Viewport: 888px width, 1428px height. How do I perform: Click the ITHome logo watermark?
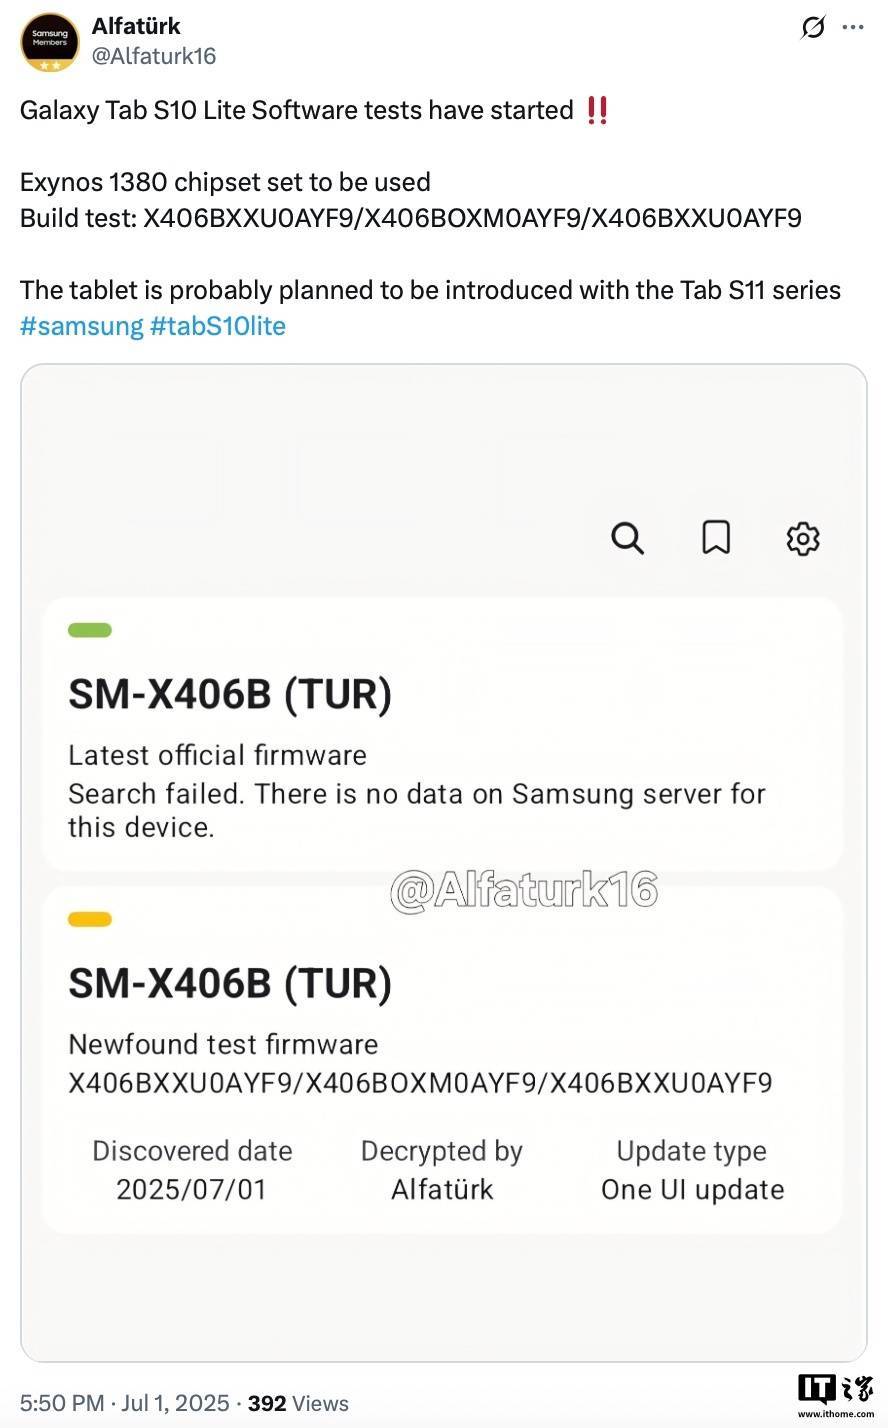[x=834, y=1394]
